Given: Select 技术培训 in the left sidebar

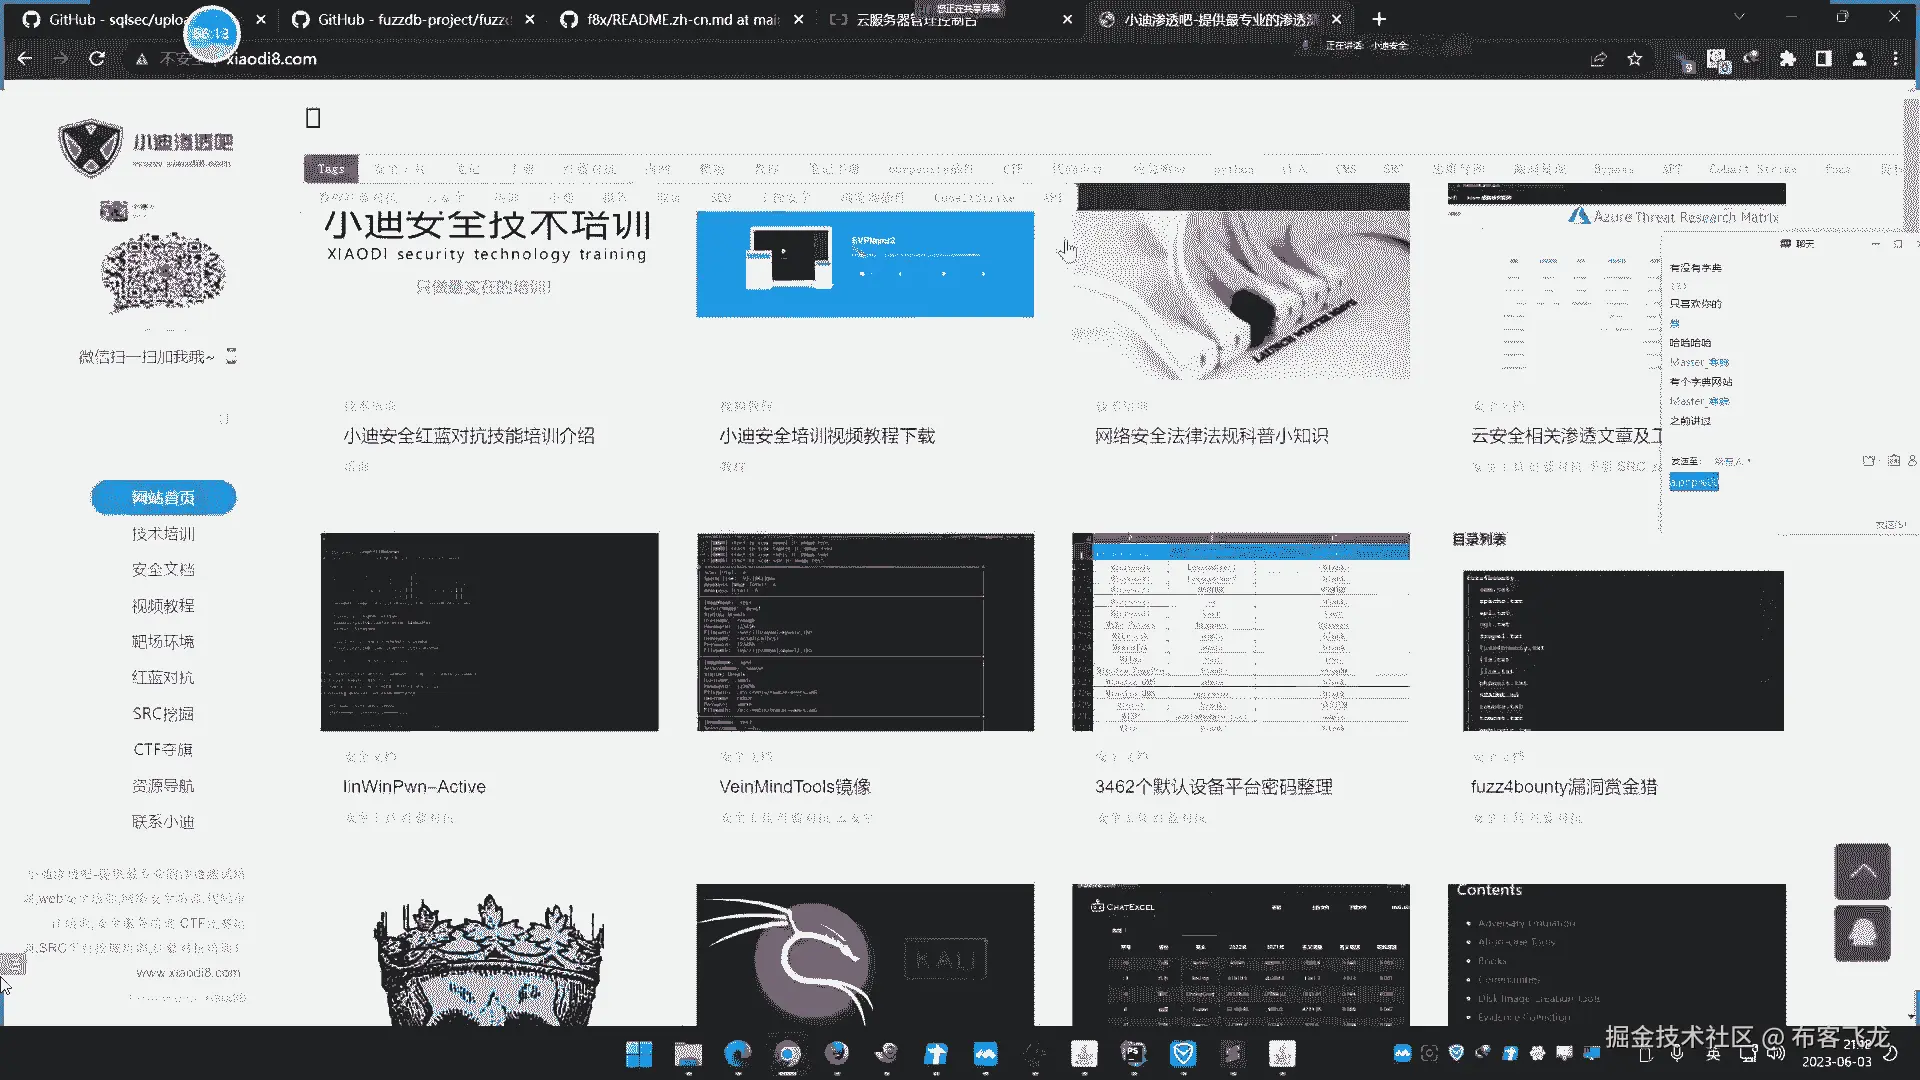Looking at the screenshot, I should click(x=163, y=534).
